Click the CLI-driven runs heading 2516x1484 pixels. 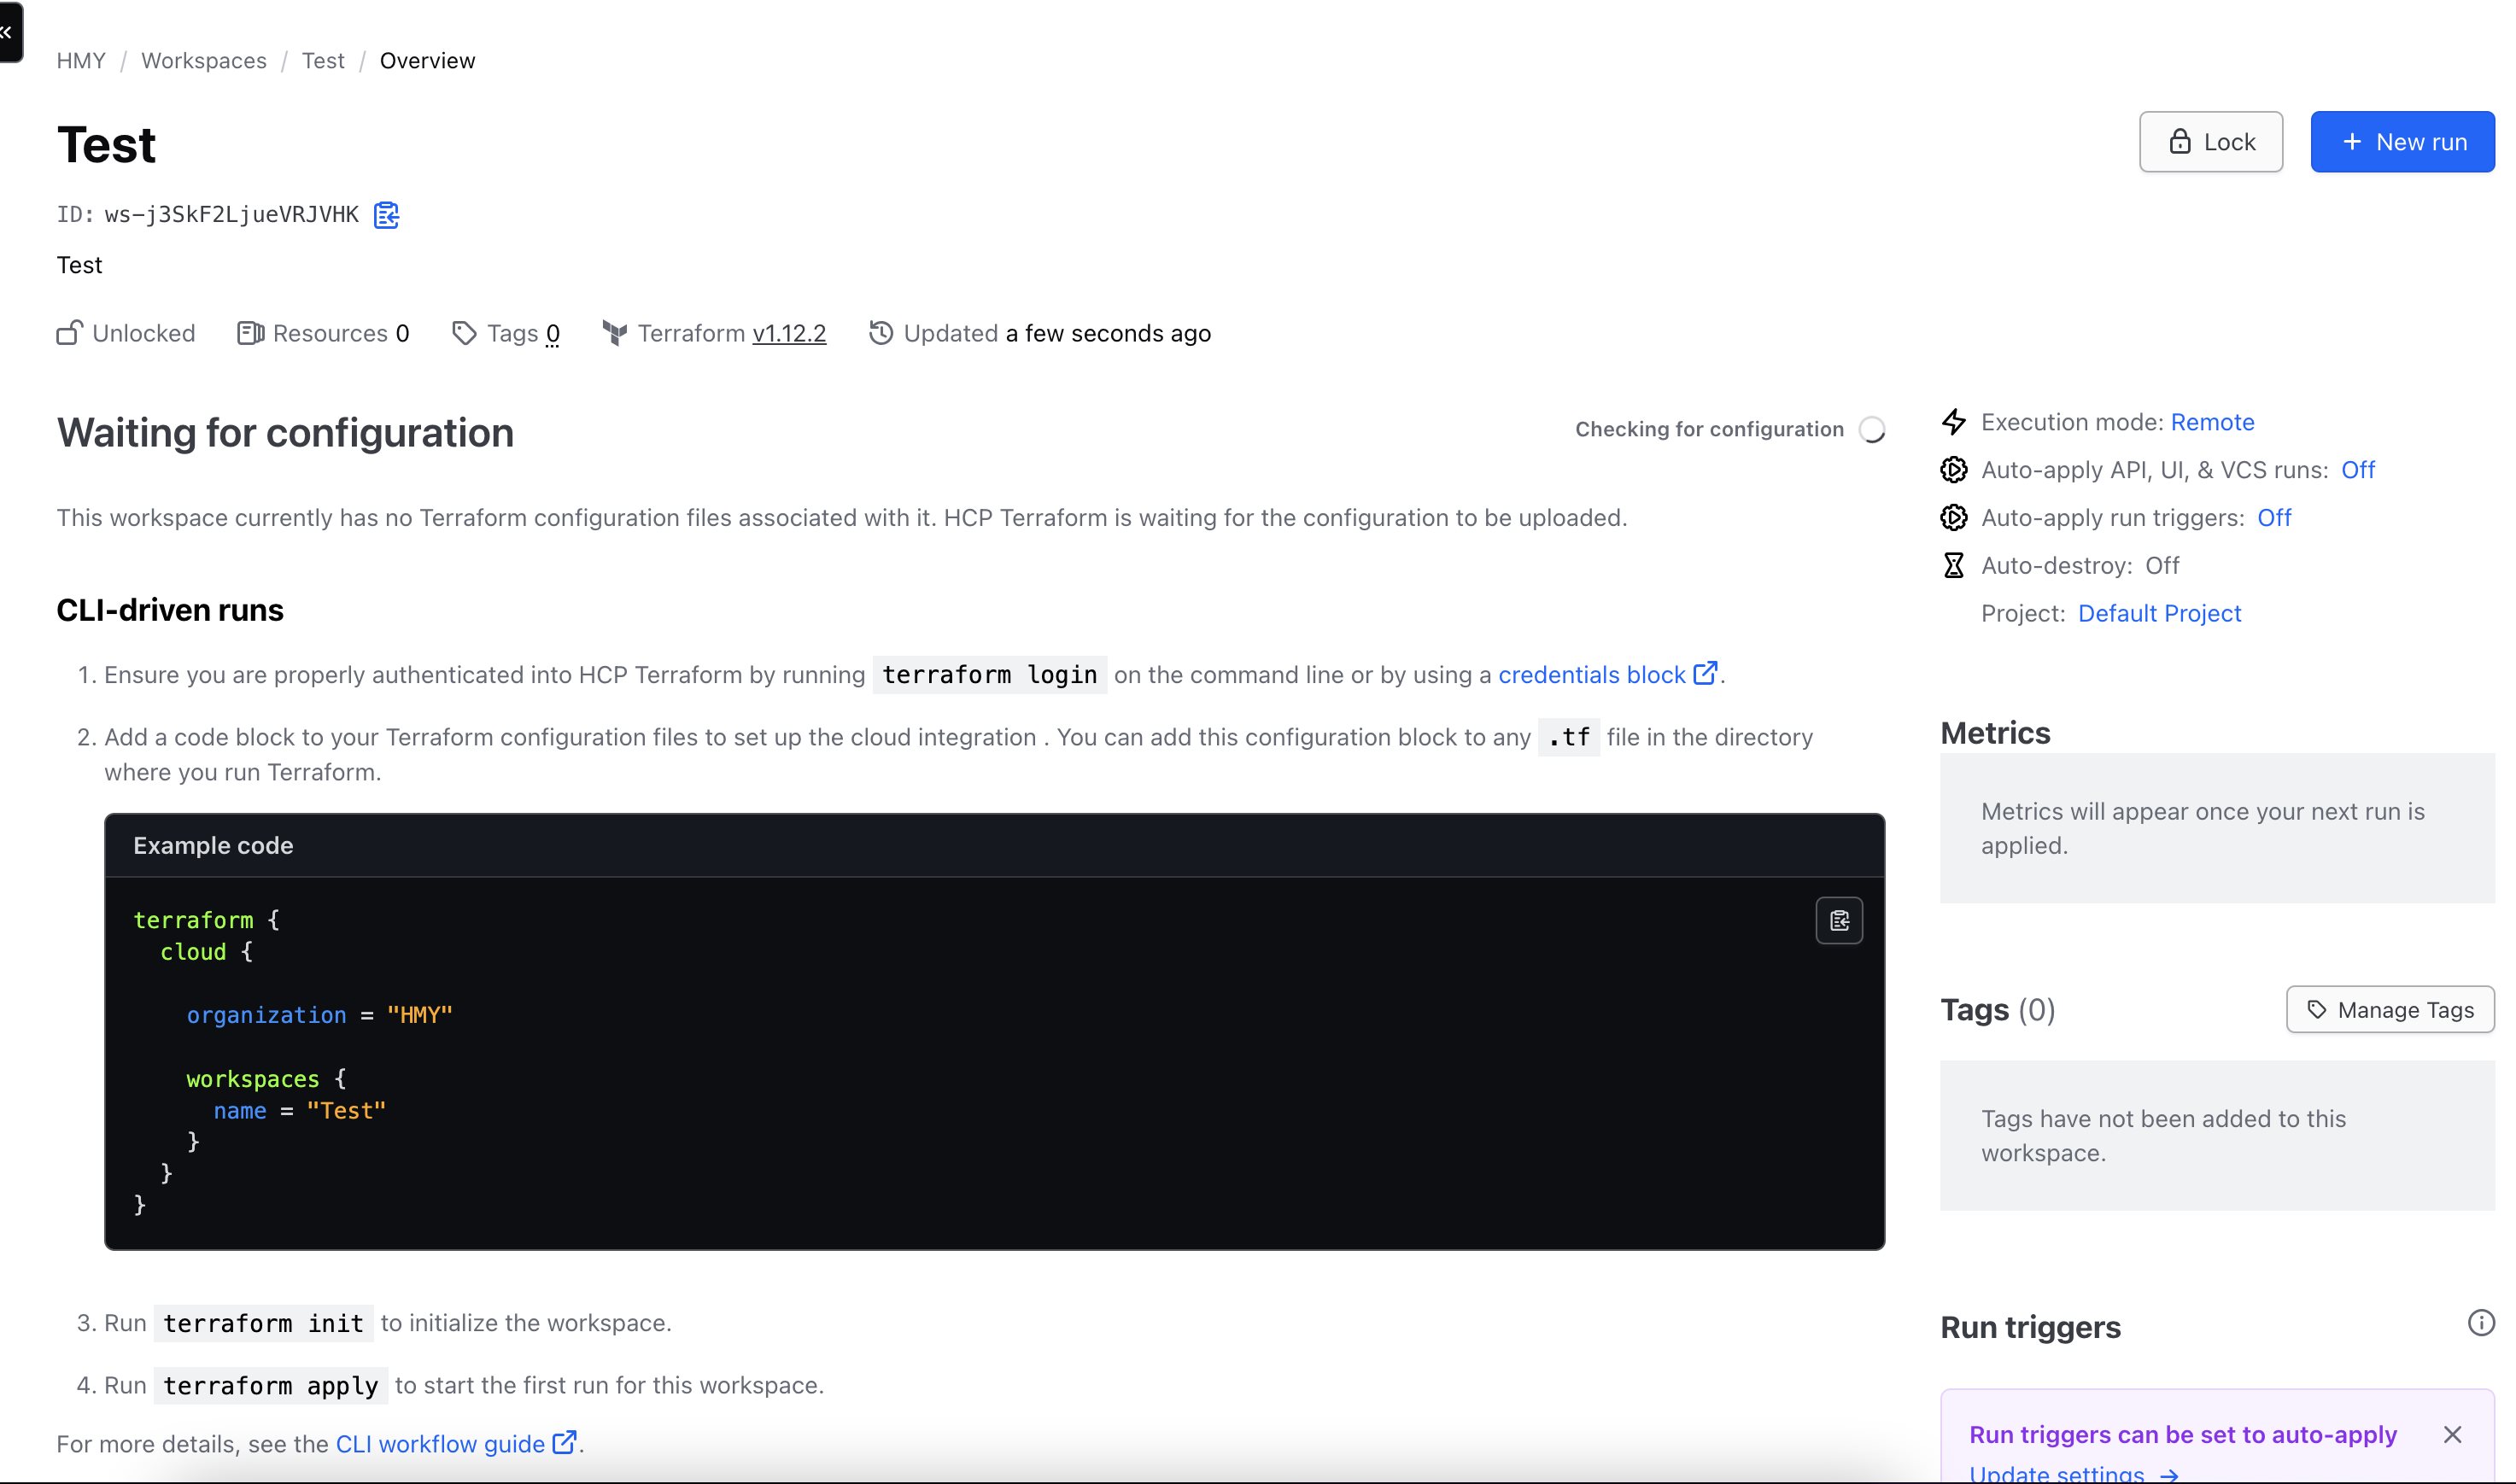170,610
